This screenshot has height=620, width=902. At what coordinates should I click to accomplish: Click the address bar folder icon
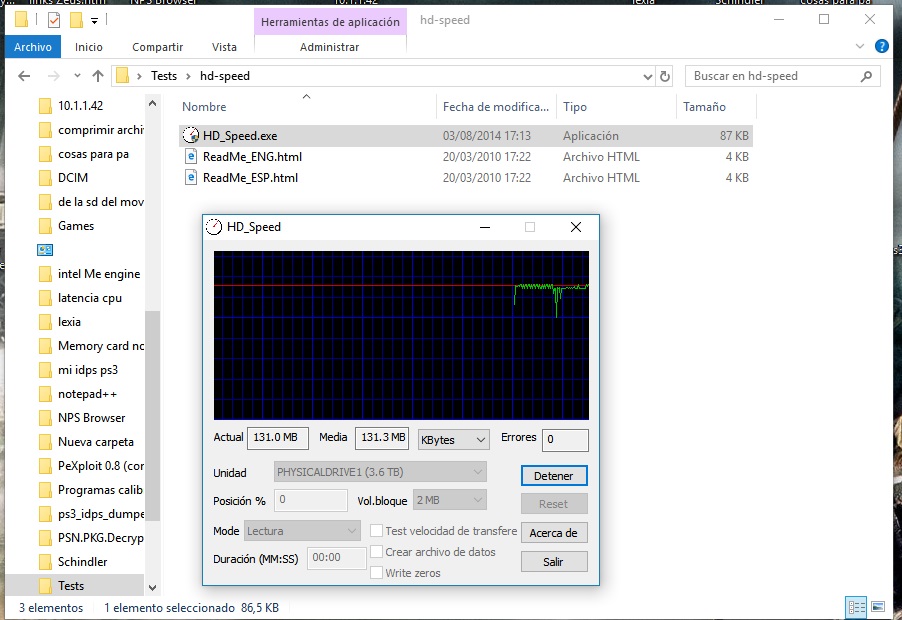[x=122, y=76]
